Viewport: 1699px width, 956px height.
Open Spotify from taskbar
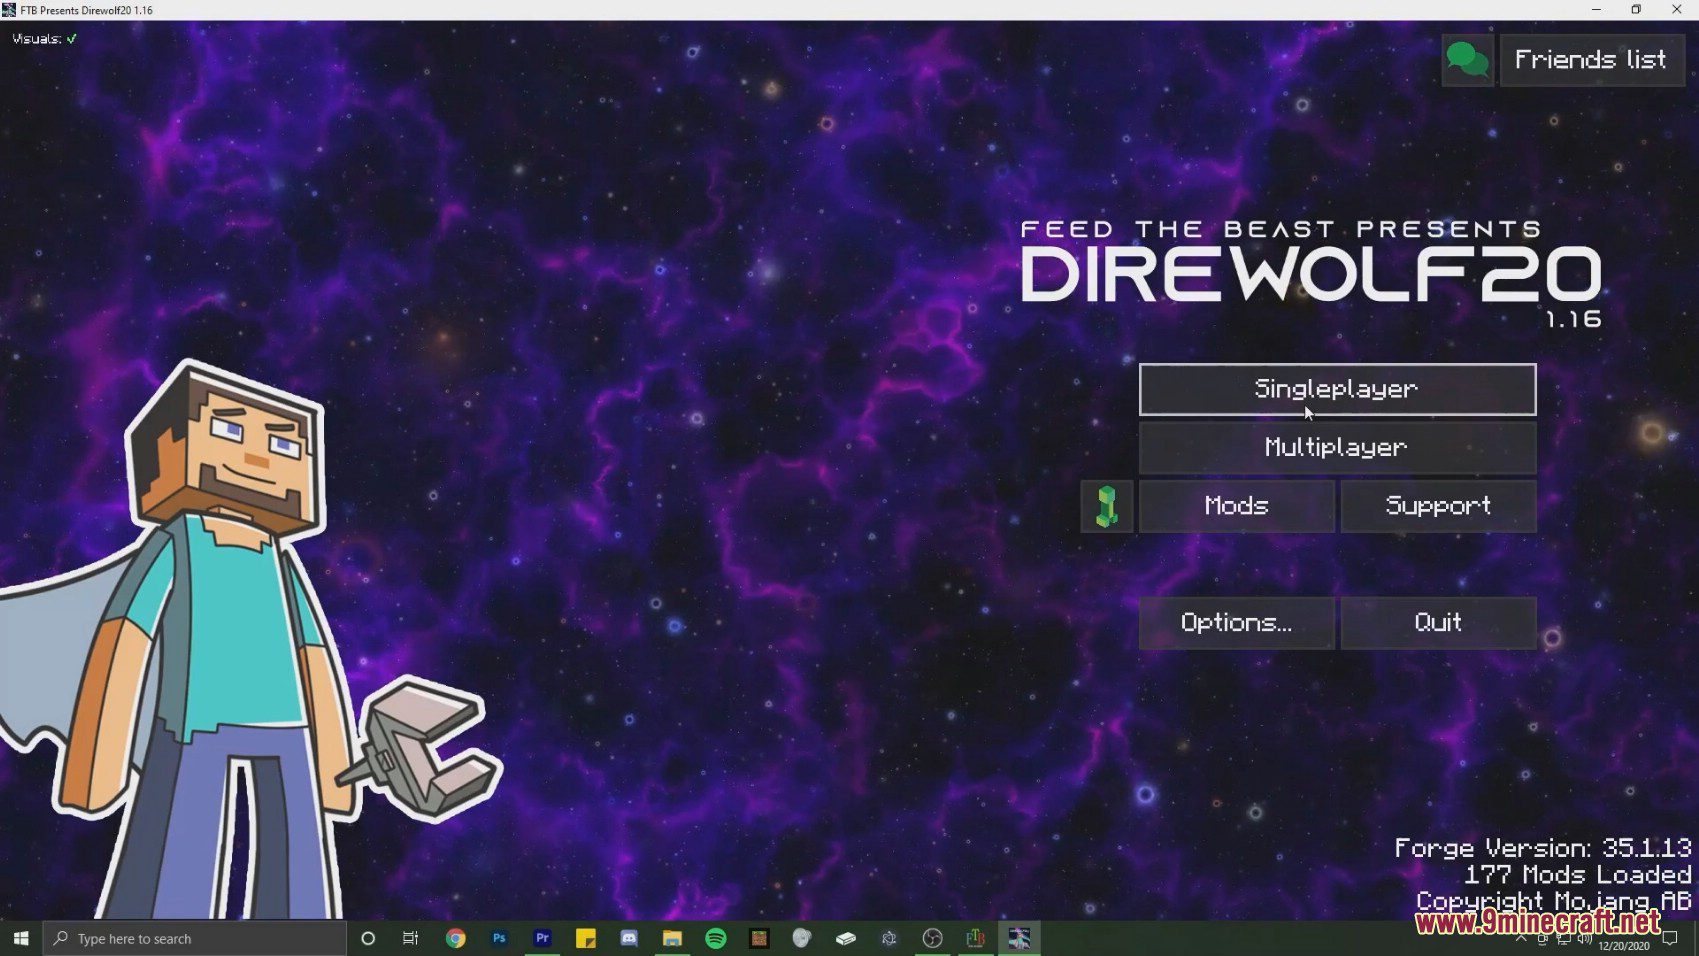tap(716, 938)
